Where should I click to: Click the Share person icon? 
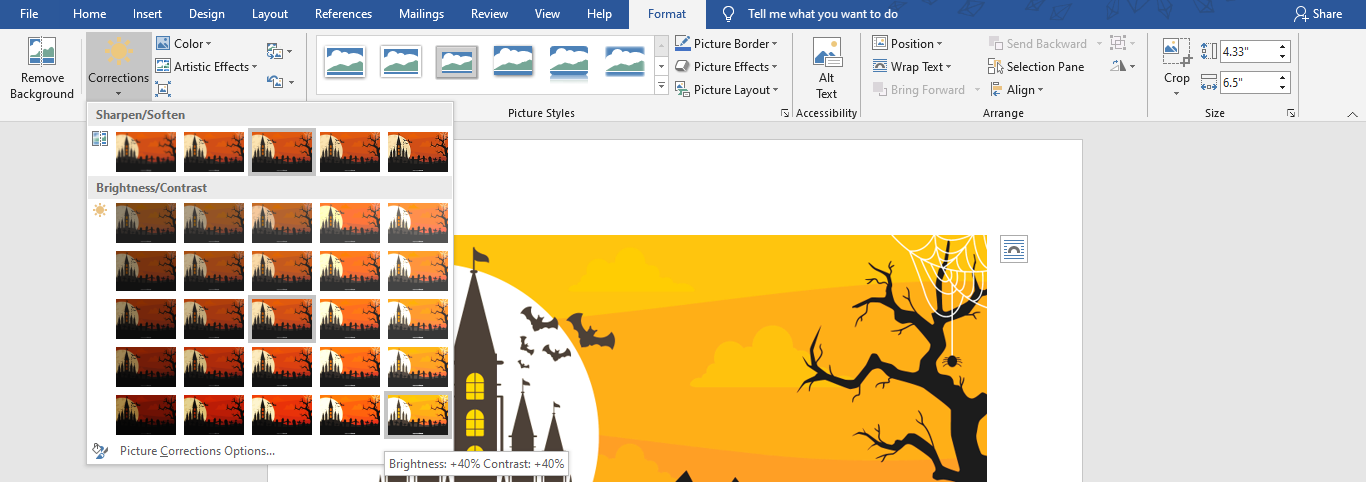pyautogui.click(x=1300, y=14)
